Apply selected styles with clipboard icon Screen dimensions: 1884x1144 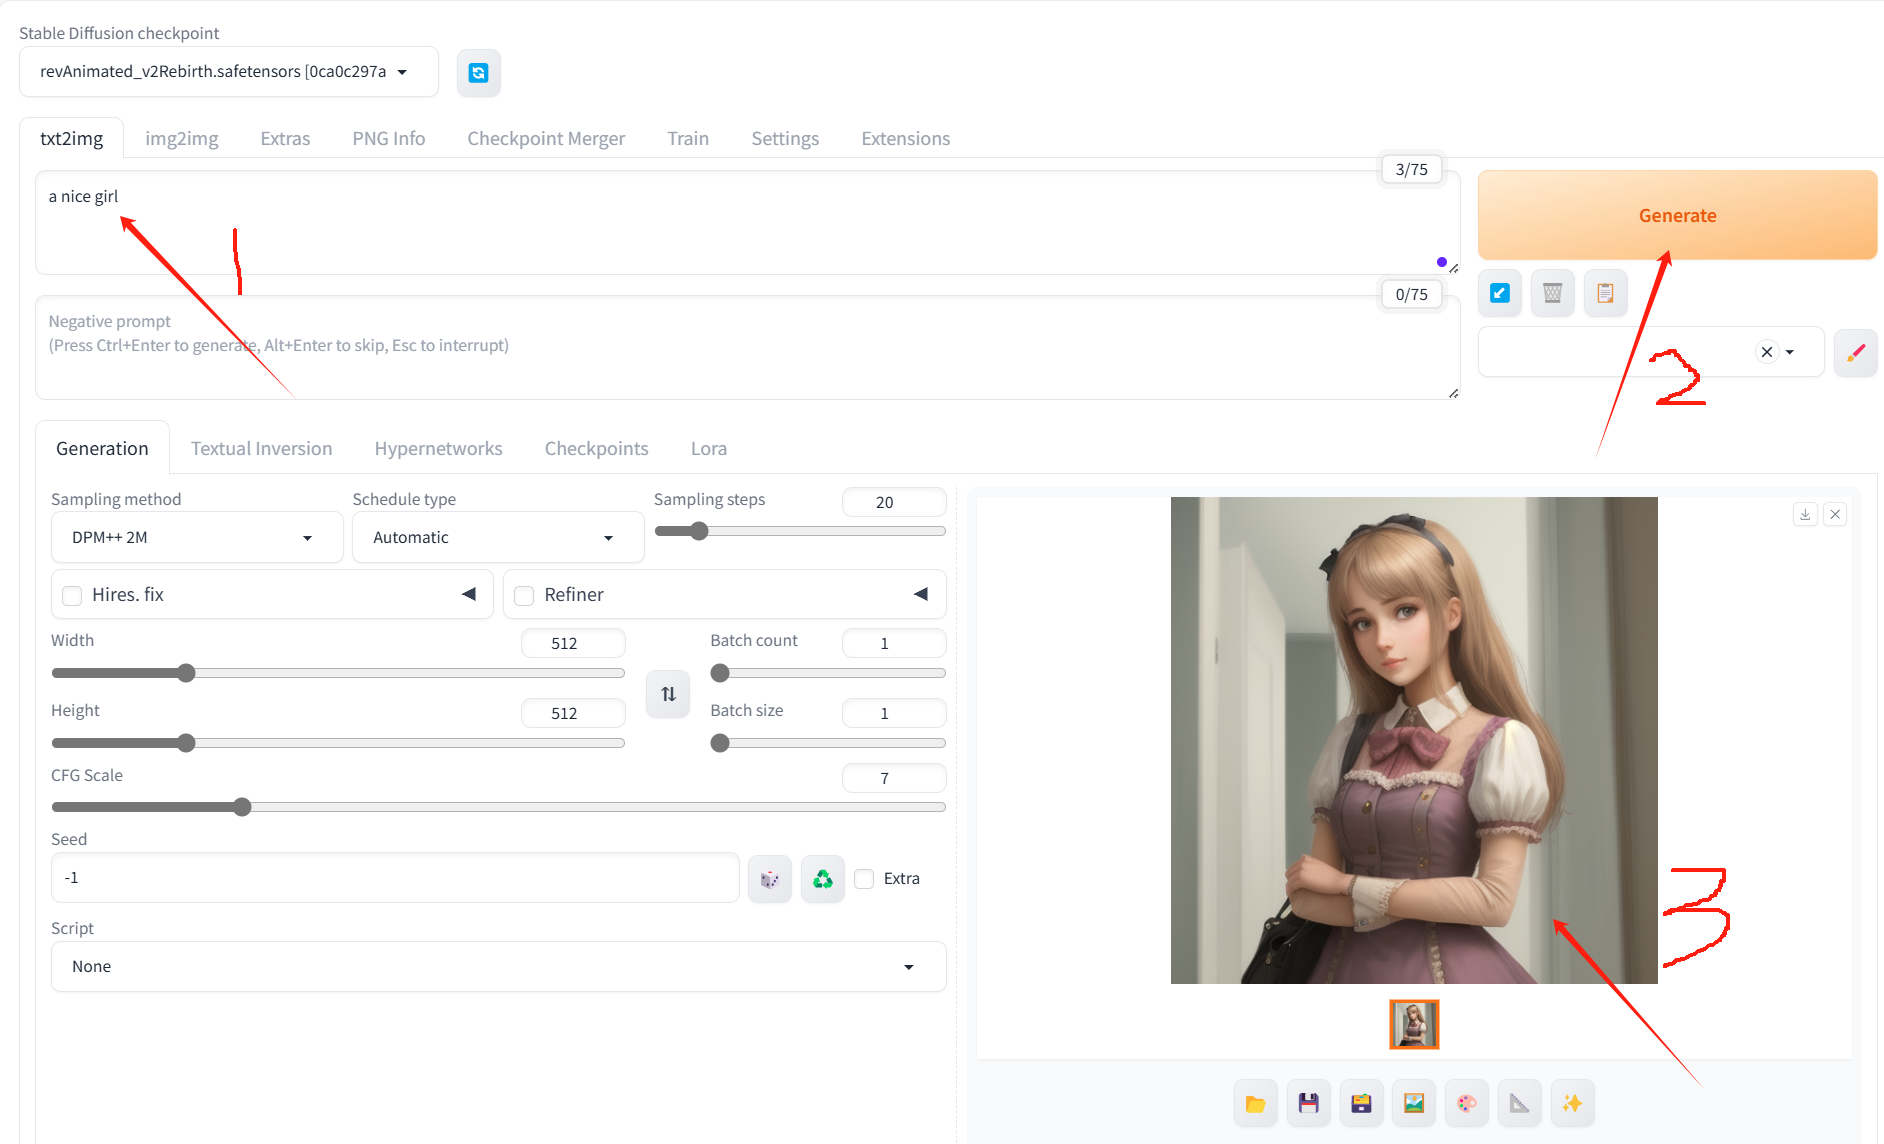tap(1605, 293)
